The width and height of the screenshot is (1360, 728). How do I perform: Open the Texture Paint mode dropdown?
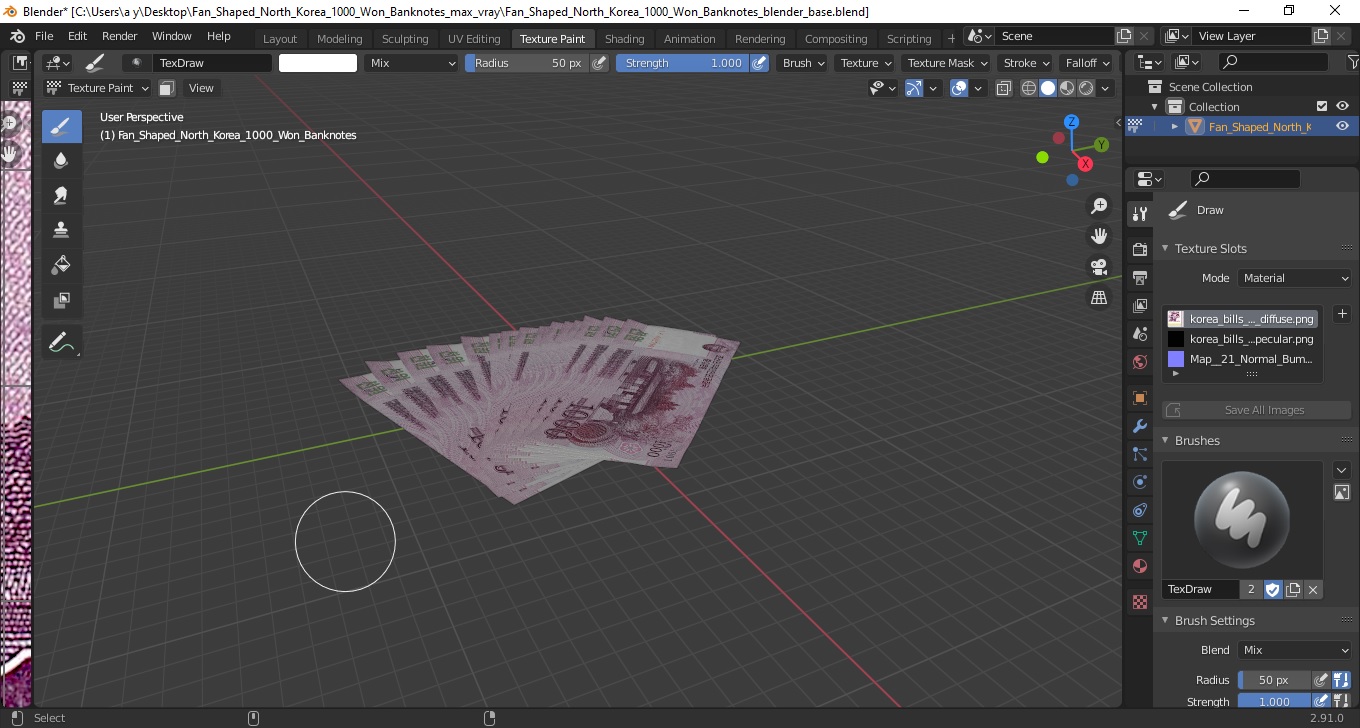coord(97,88)
